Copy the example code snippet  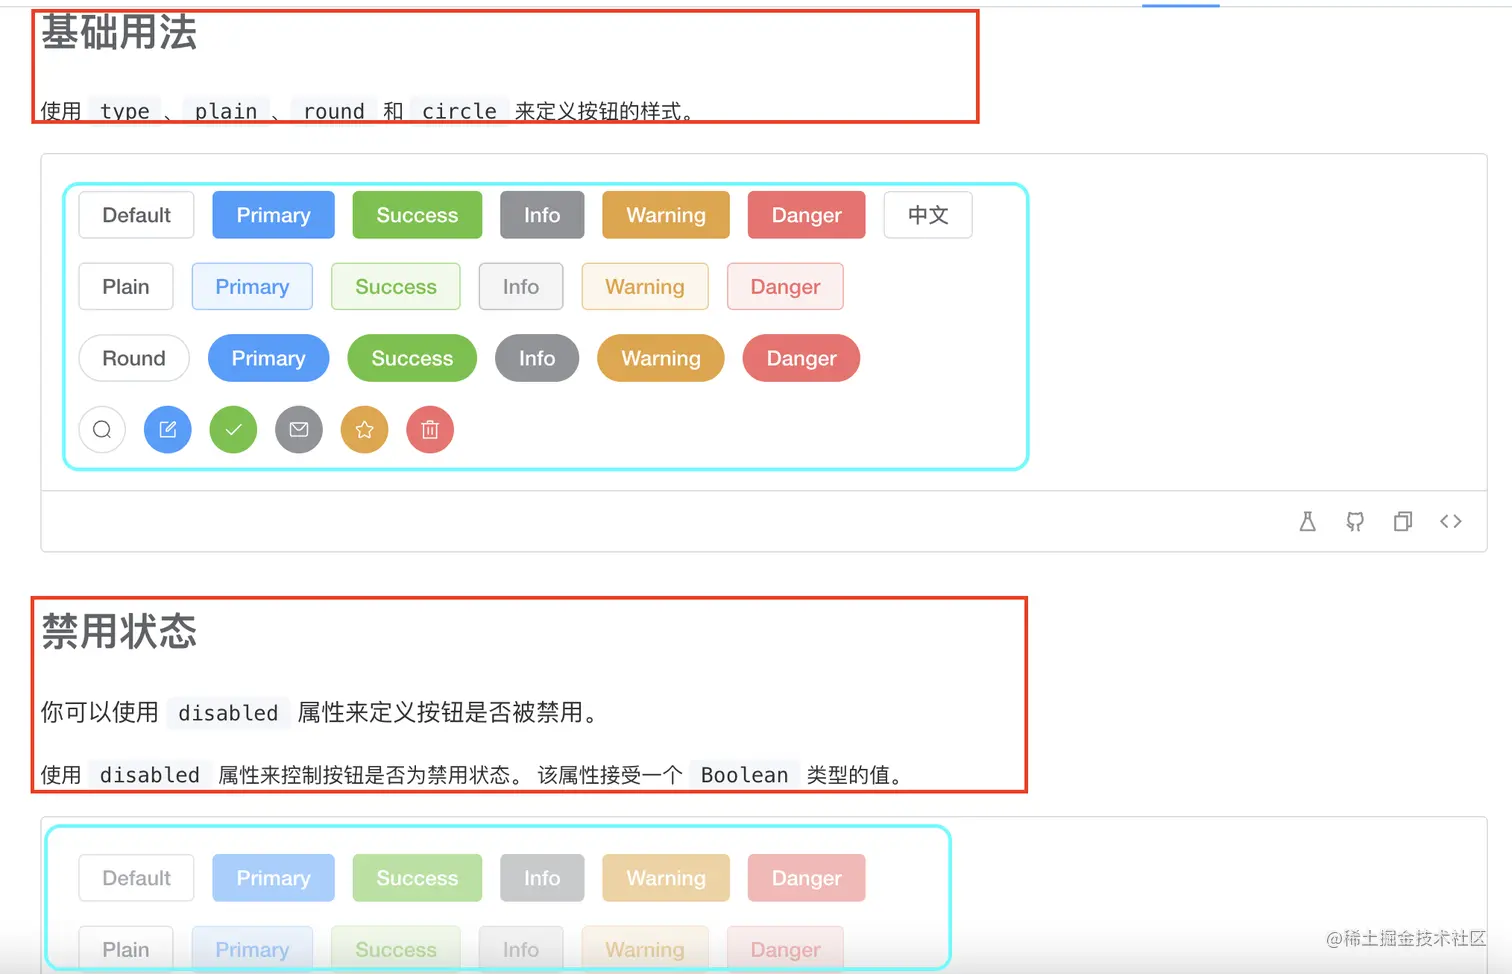pyautogui.click(x=1402, y=521)
